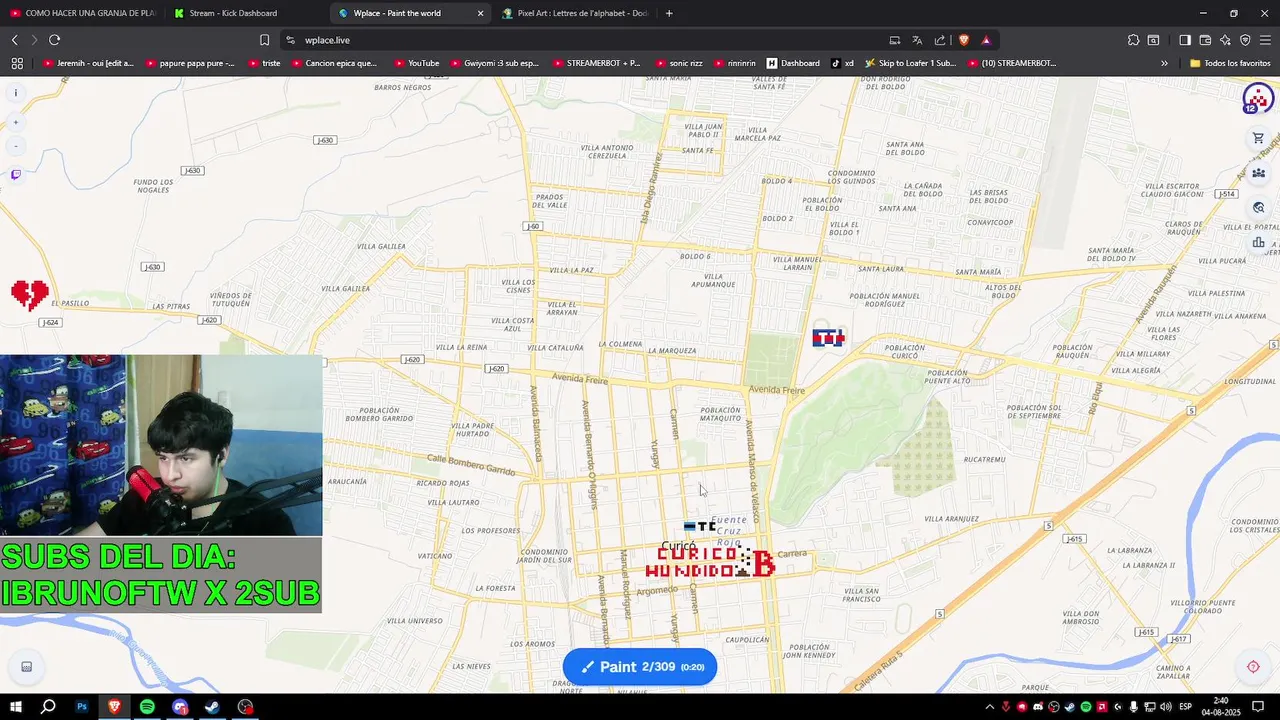
Task: Open the volume control in tray
Action: click(x=1166, y=707)
